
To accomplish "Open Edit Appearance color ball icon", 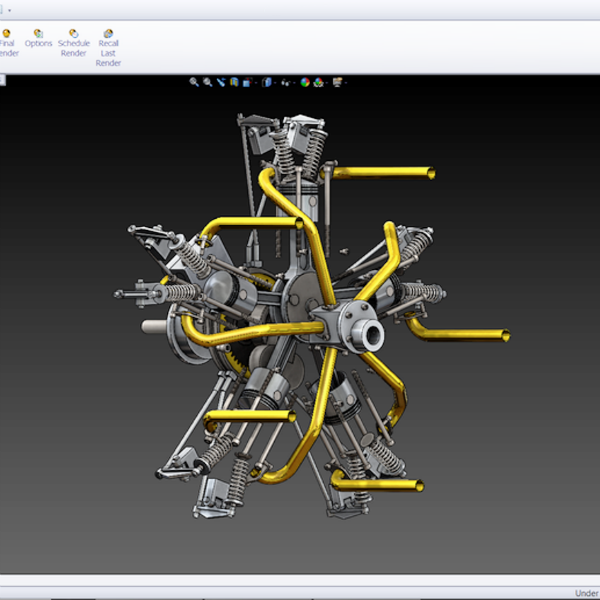I will point(305,82).
